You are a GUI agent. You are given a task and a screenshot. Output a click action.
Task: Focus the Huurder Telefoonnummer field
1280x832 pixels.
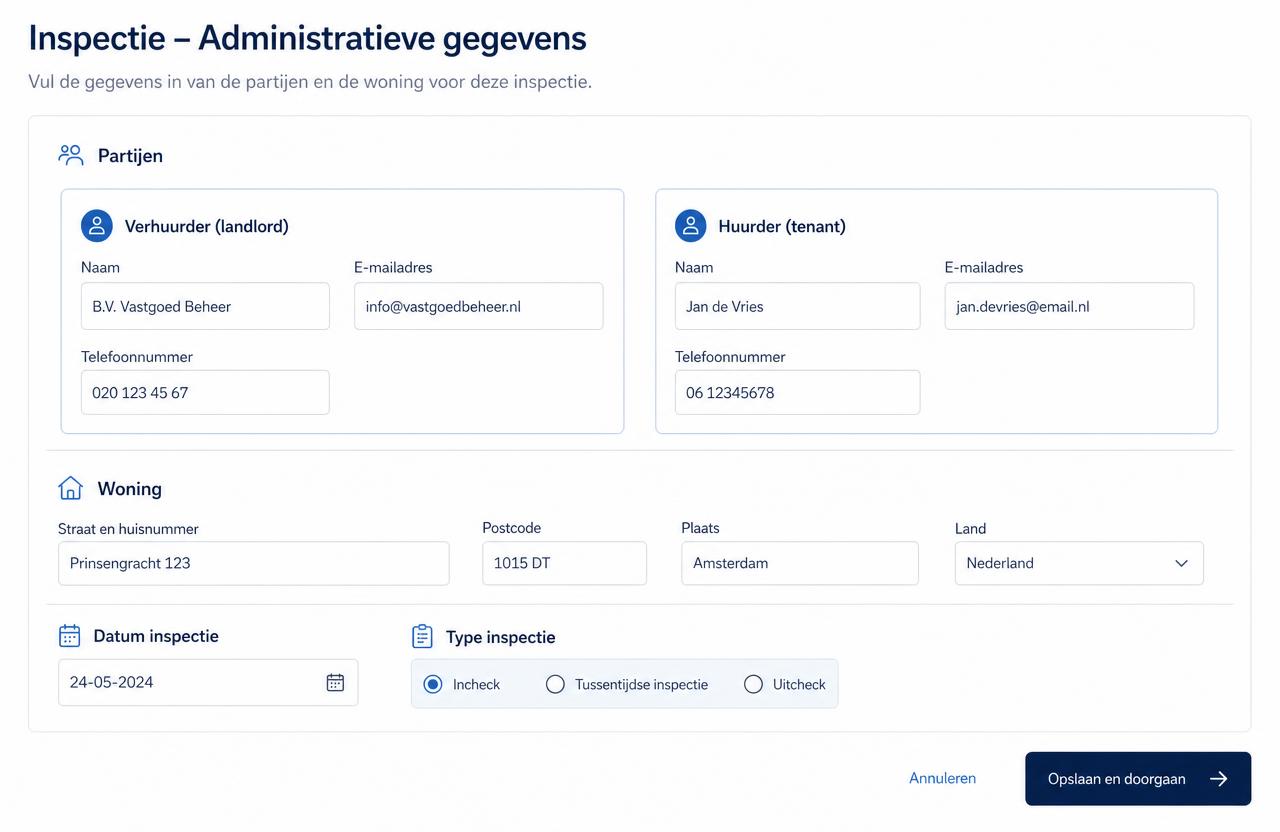pyautogui.click(x=797, y=392)
